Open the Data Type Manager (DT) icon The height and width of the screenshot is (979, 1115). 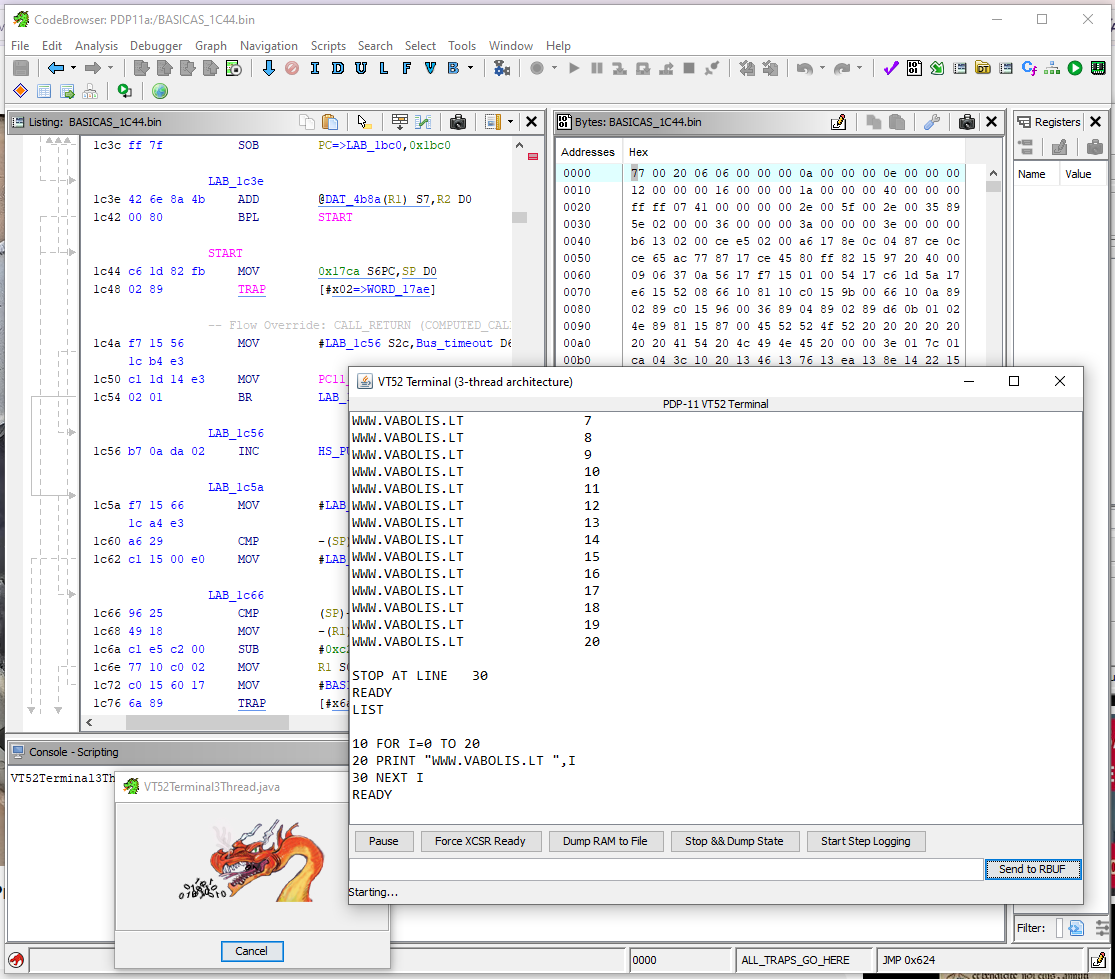[x=983, y=68]
